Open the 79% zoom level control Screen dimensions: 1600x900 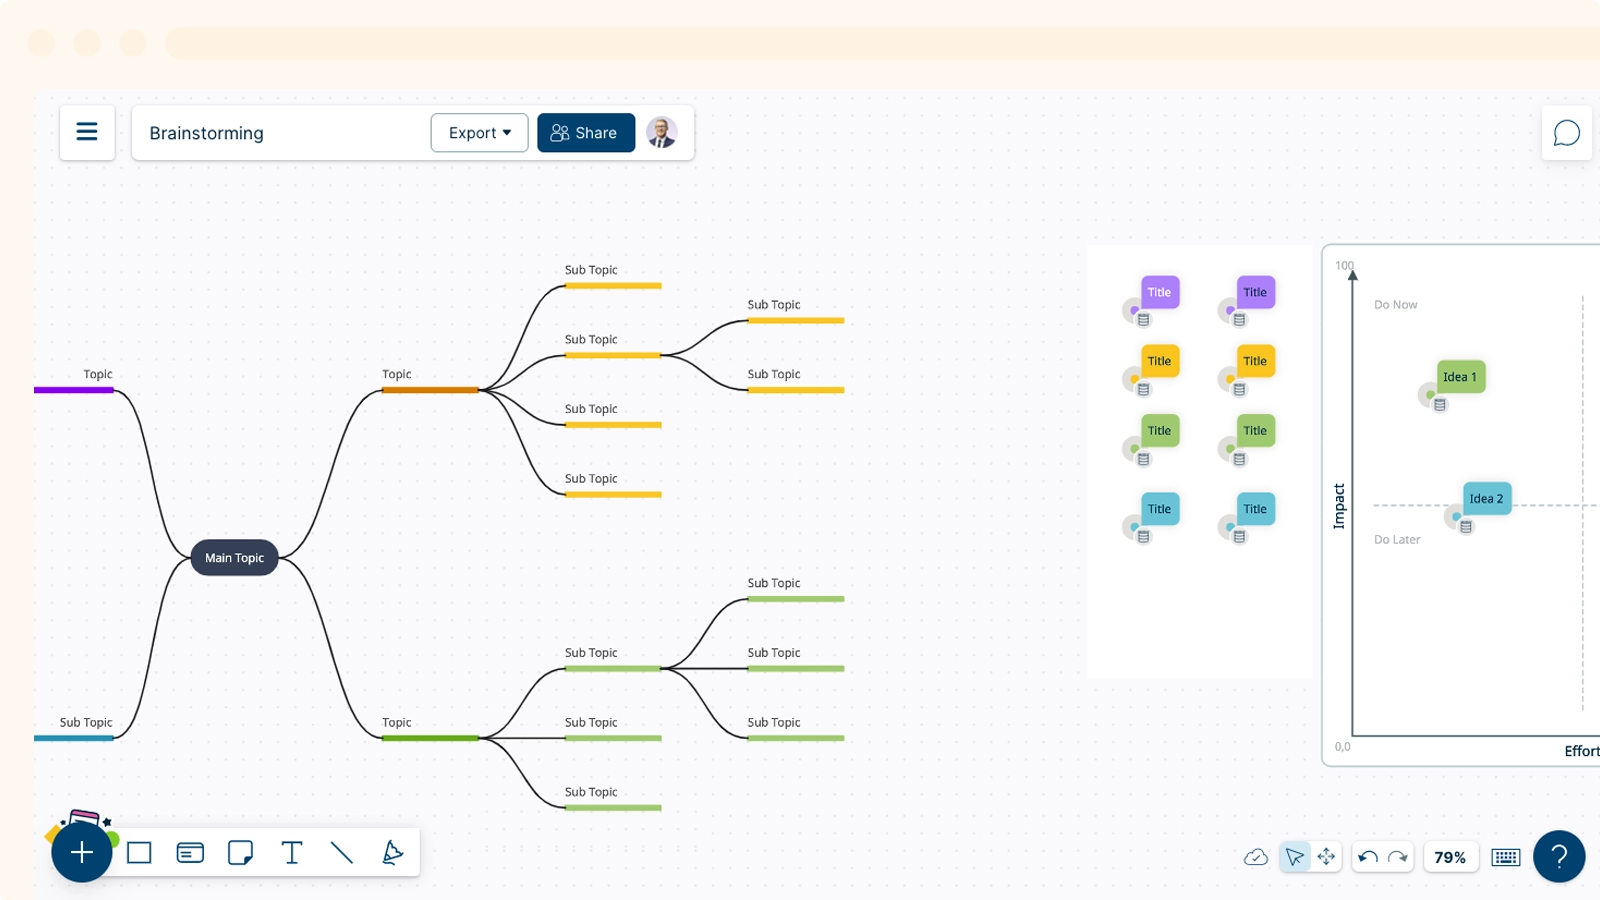pos(1450,857)
